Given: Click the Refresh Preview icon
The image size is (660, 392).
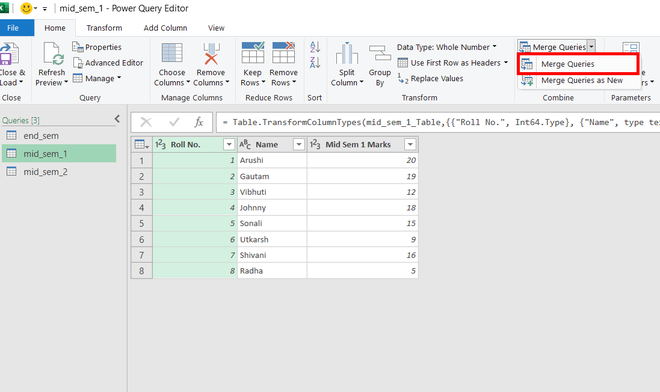Looking at the screenshot, I should 53,54.
